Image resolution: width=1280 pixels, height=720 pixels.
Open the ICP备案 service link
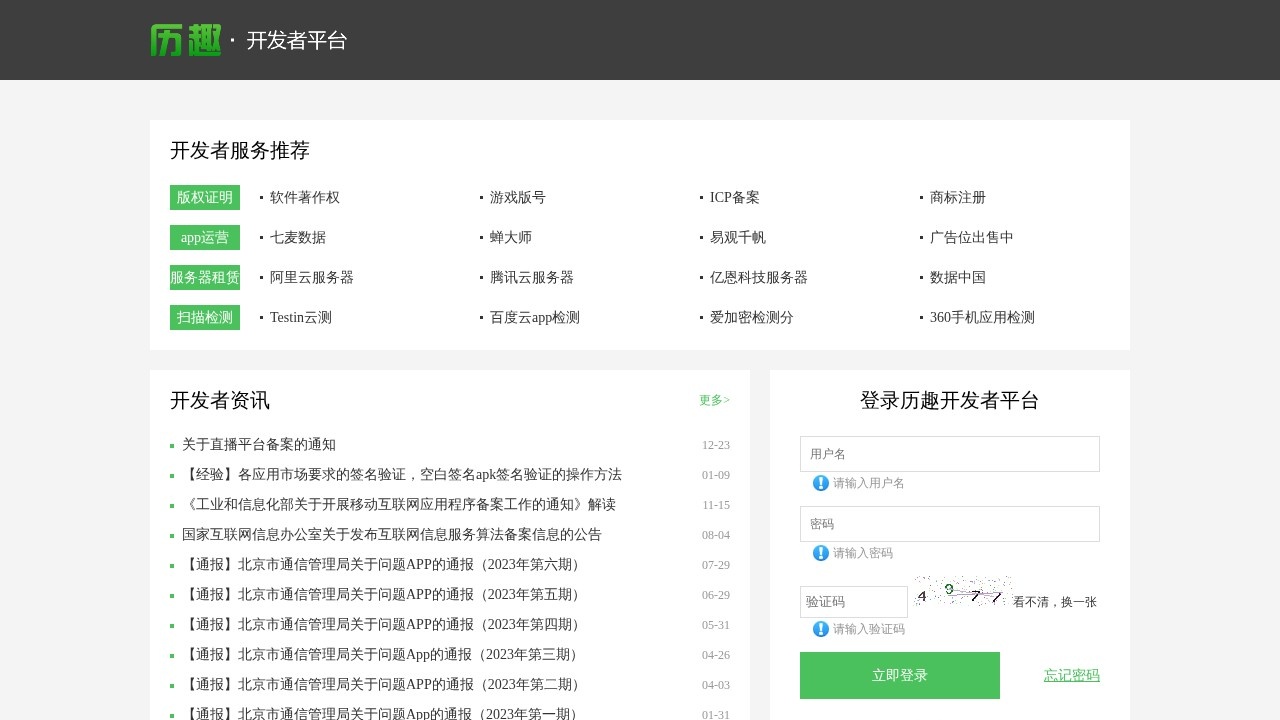coord(734,197)
